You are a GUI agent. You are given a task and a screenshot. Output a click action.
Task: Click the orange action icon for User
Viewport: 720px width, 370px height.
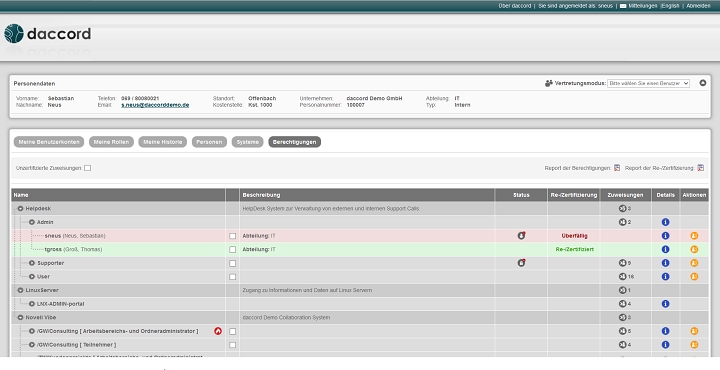(694, 277)
